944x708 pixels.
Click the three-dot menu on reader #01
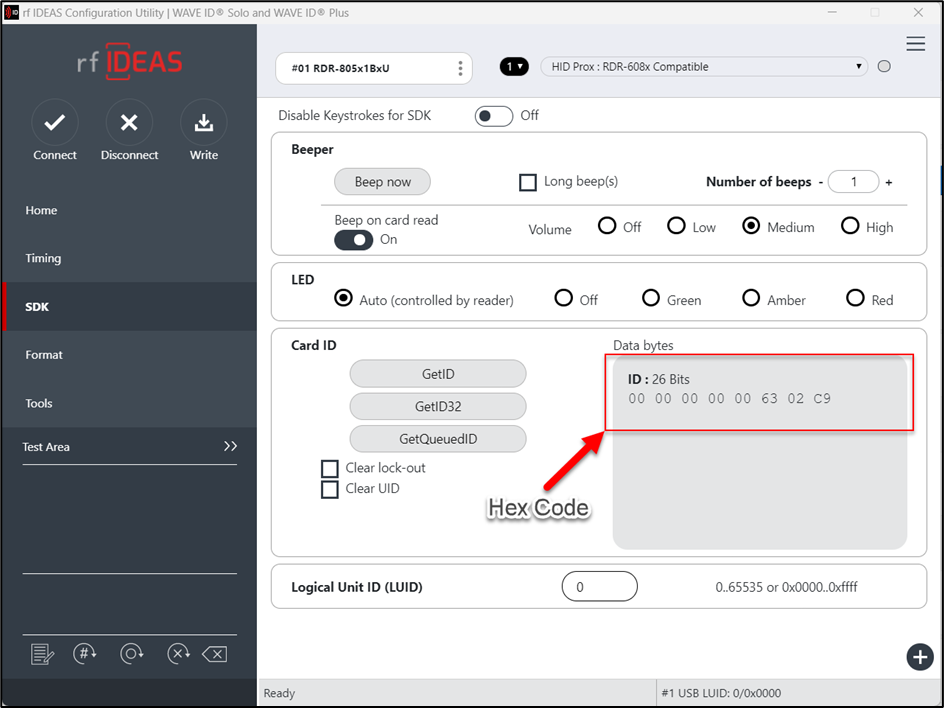coord(460,68)
